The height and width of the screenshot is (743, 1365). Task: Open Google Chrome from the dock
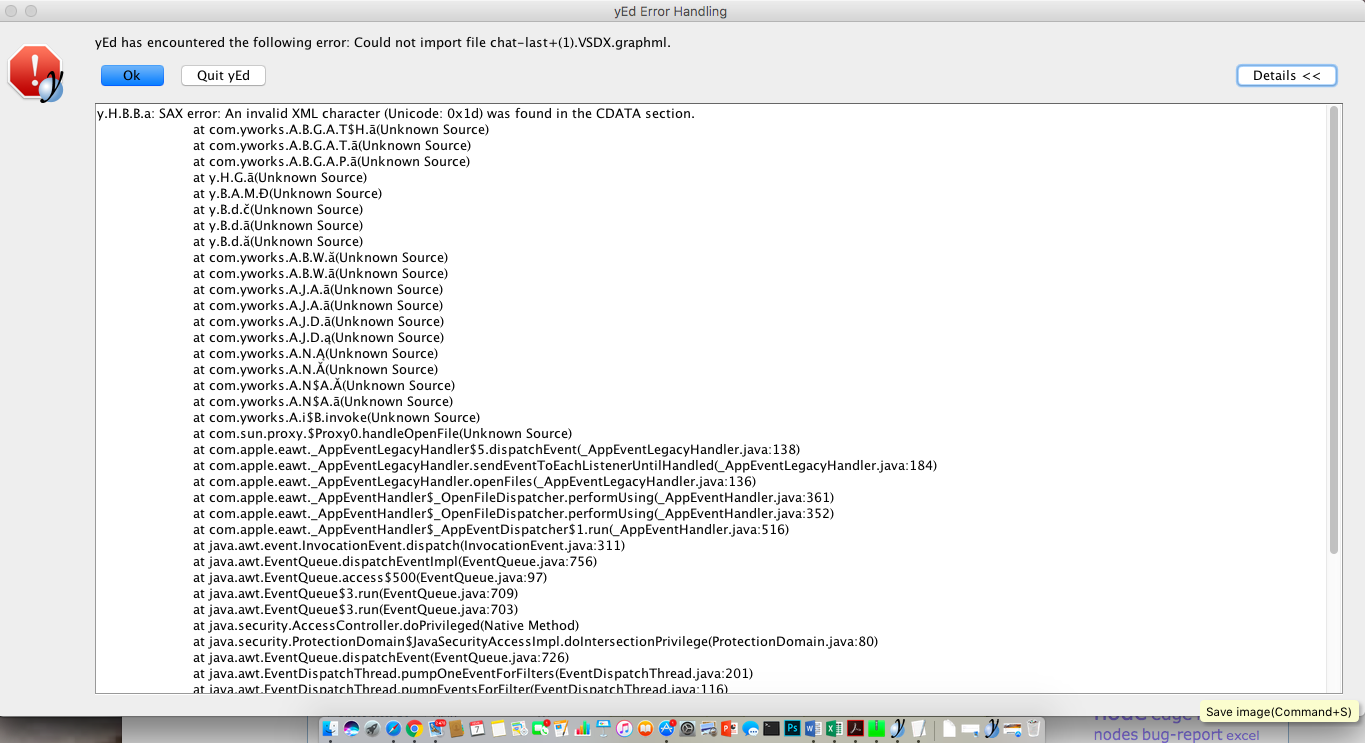[x=414, y=729]
